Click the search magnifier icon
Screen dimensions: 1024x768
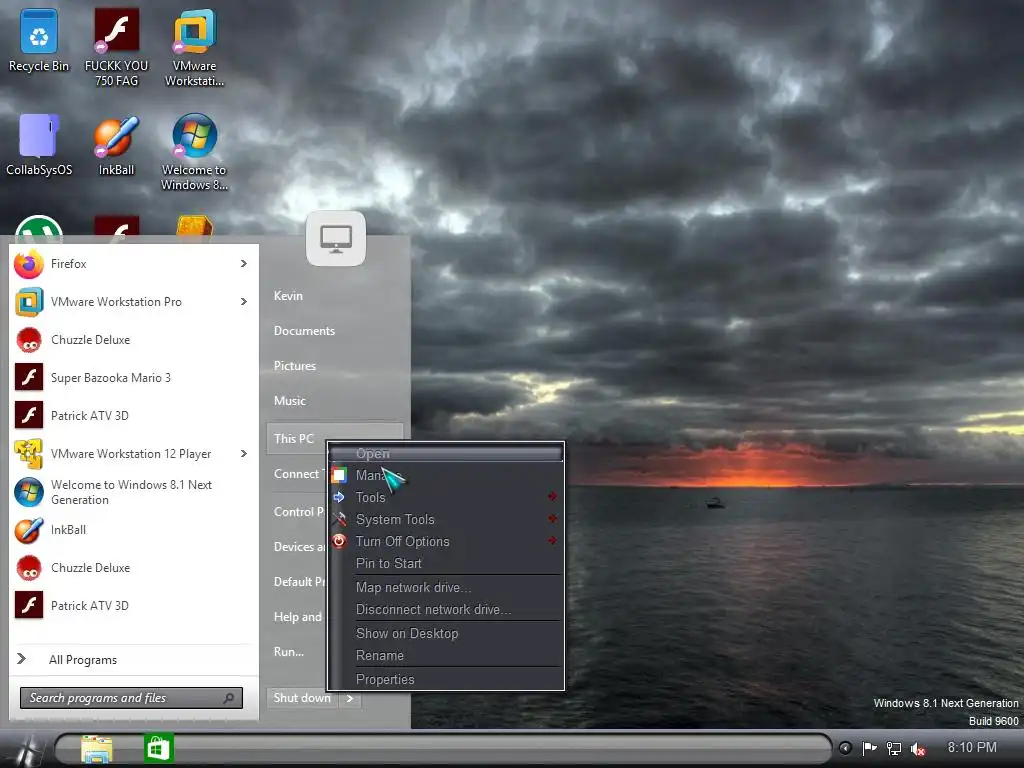229,698
